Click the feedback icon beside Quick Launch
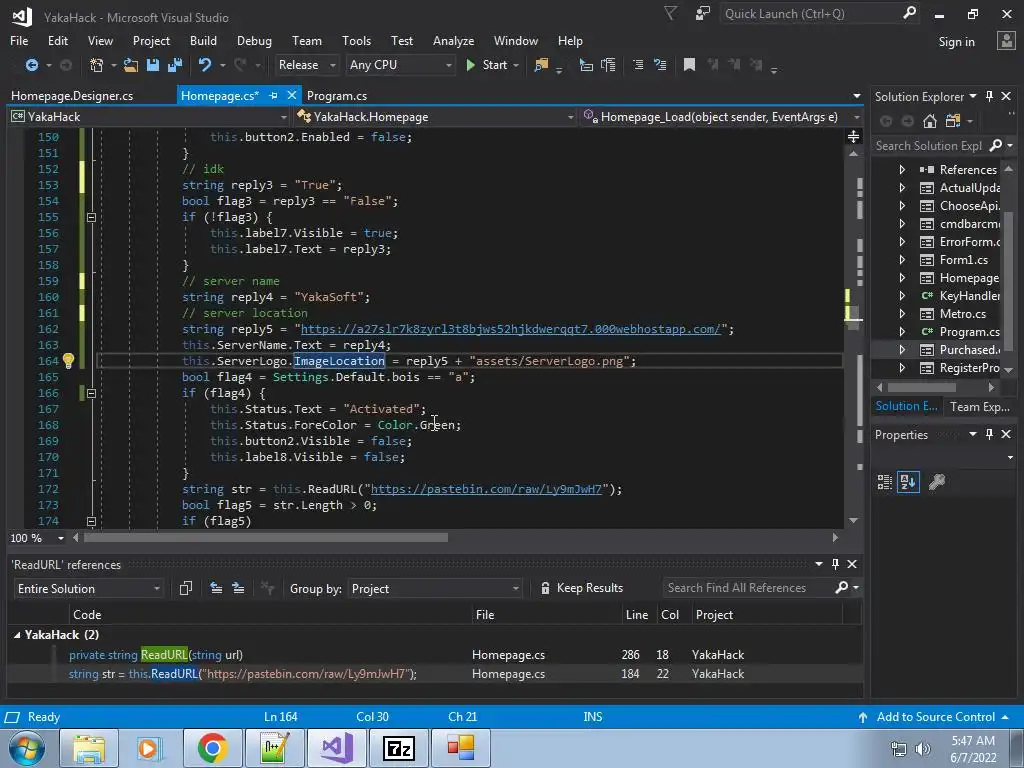The width and height of the screenshot is (1024, 768). (x=702, y=13)
